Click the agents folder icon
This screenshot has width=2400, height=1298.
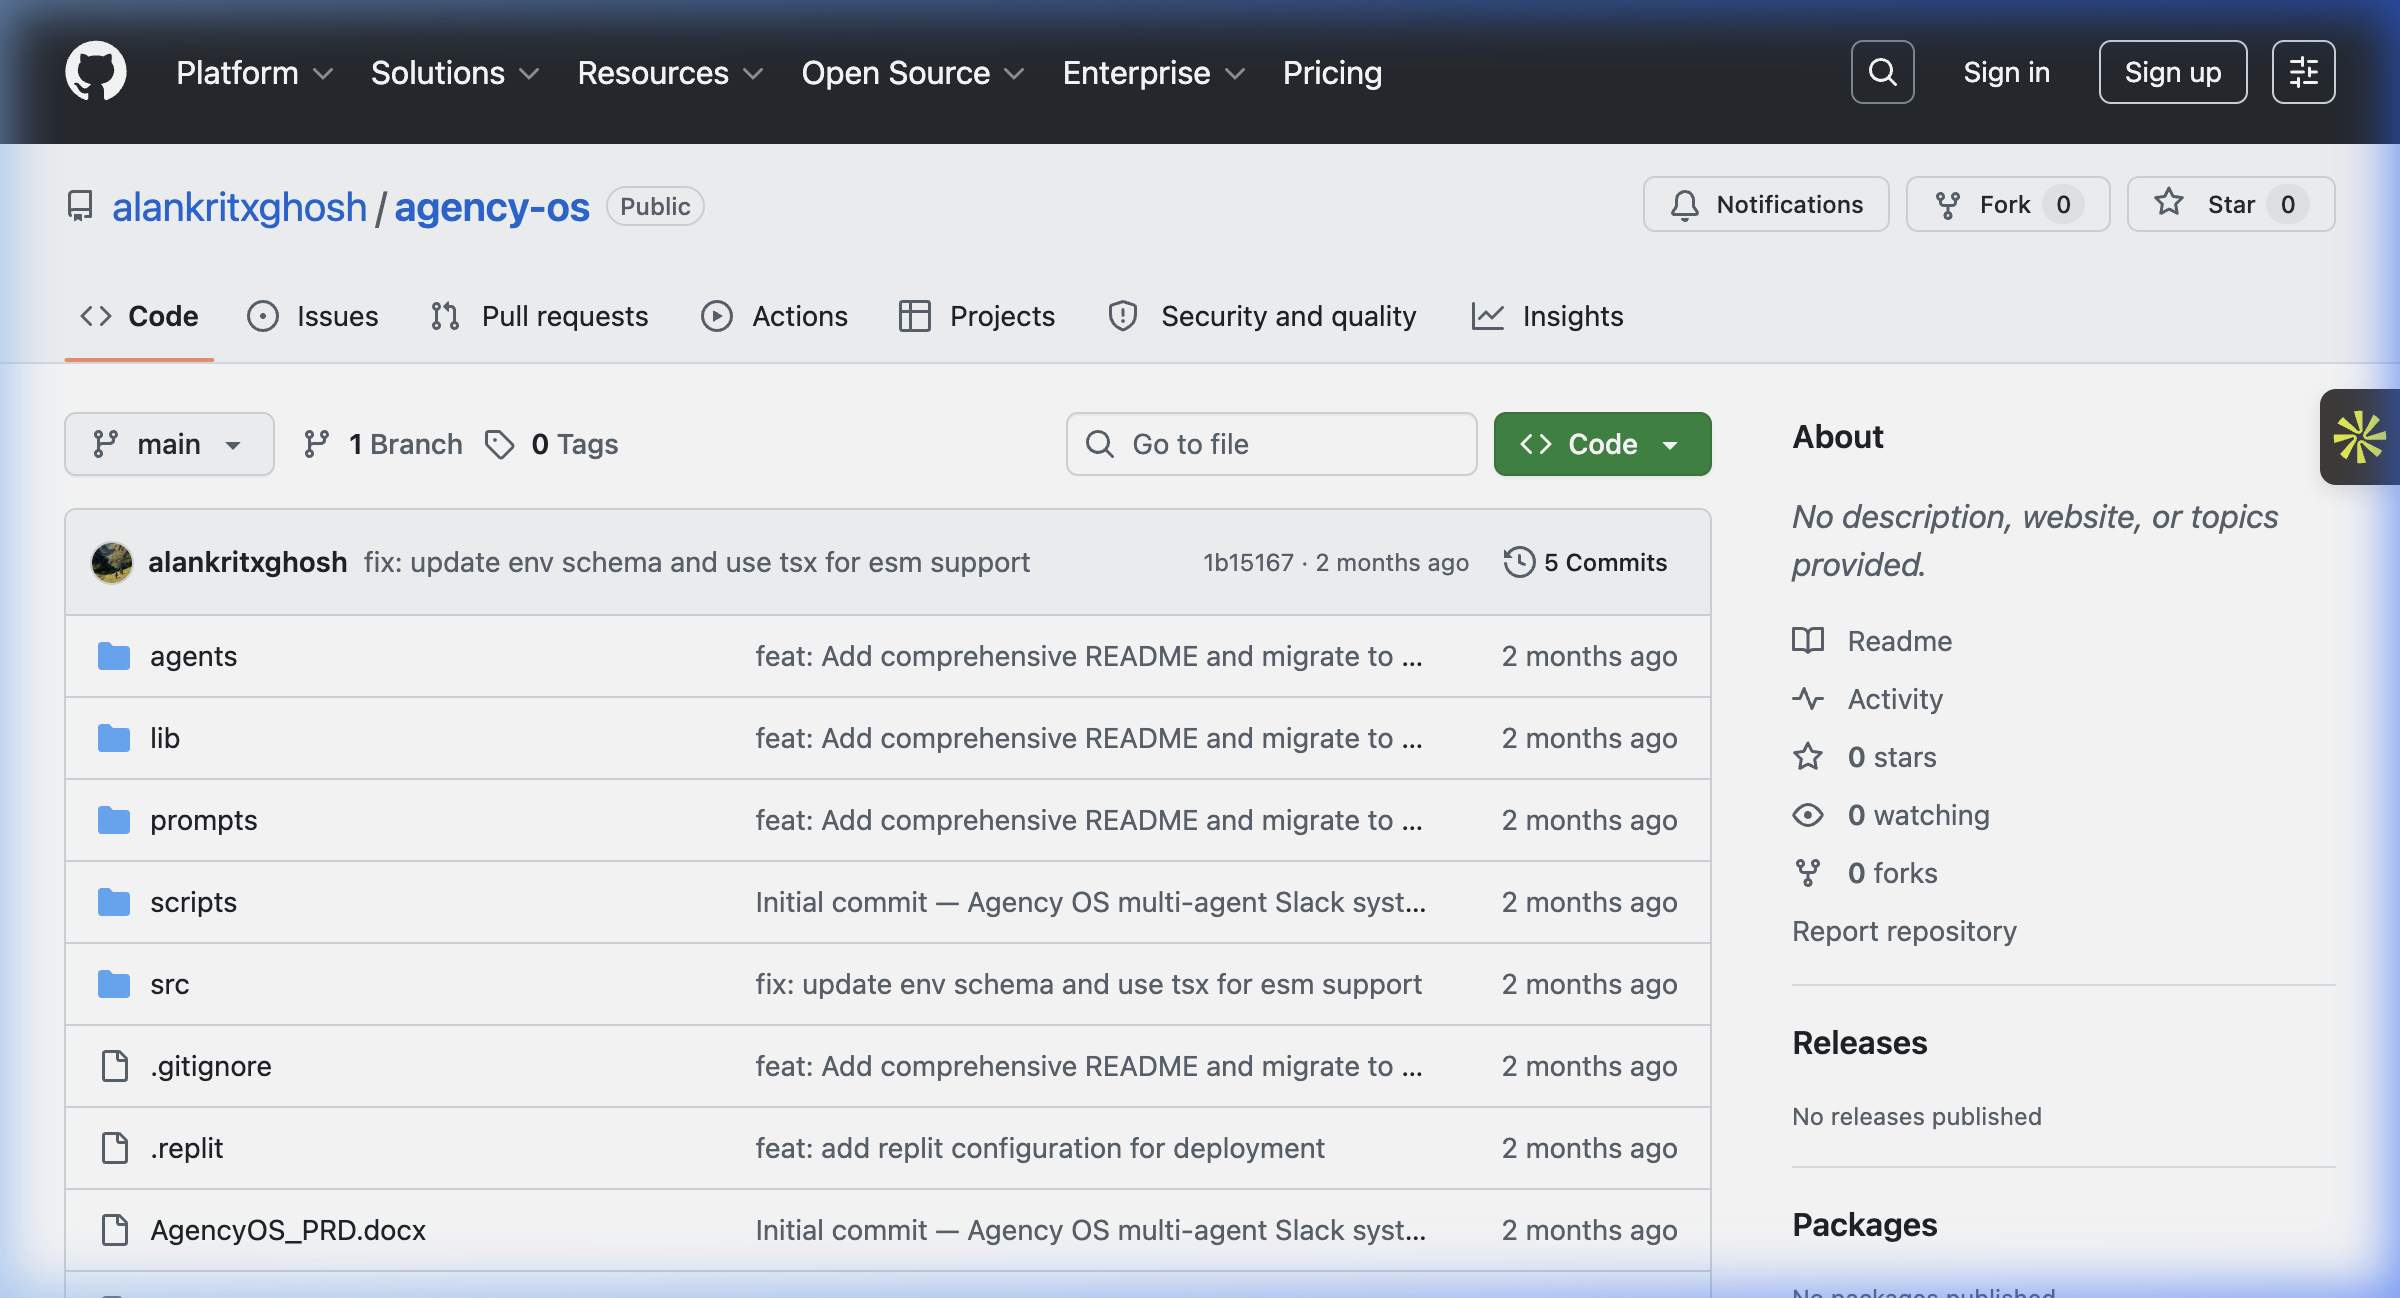(114, 656)
